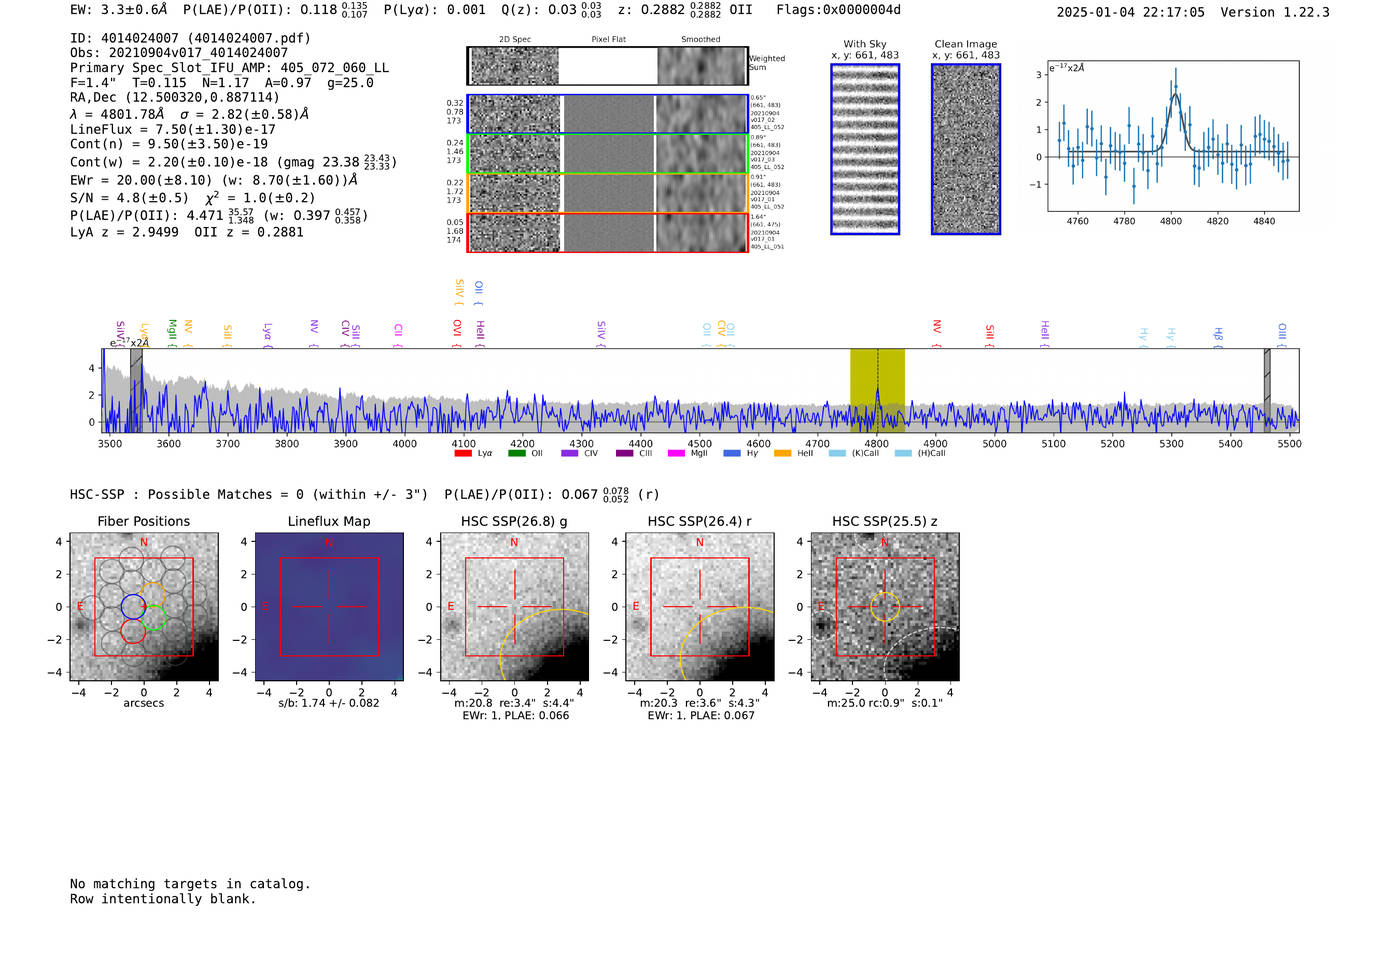Select the green MgII line marker
Screen dimensions: 1400x953
click(x=172, y=333)
